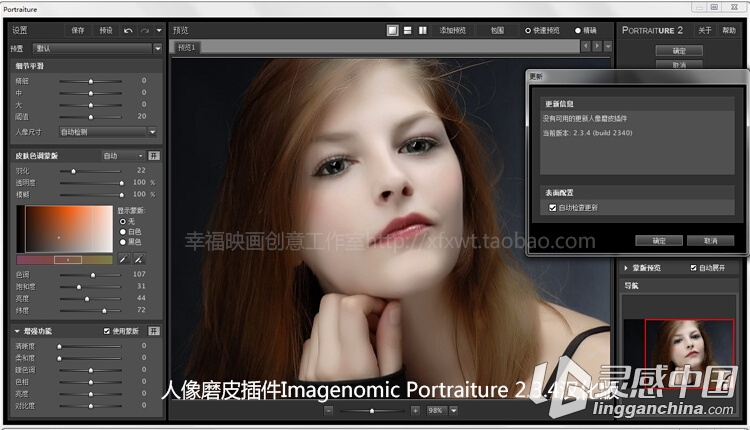This screenshot has height=430, width=750.
Task: Click the redo arrow icon in settings panel
Action: tap(144, 31)
